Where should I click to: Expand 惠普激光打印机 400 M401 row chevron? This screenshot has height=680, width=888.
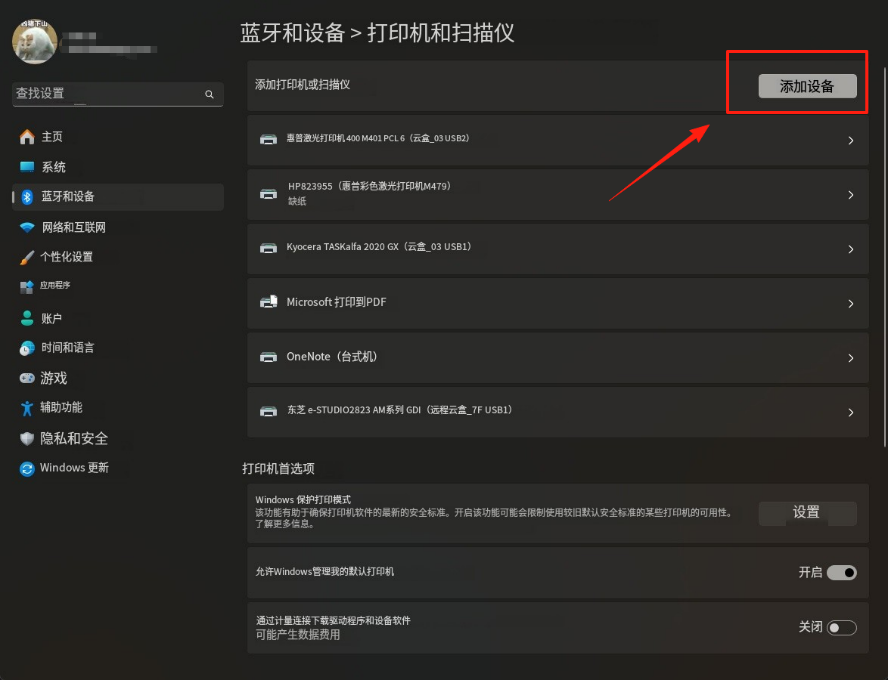pyautogui.click(x=851, y=140)
